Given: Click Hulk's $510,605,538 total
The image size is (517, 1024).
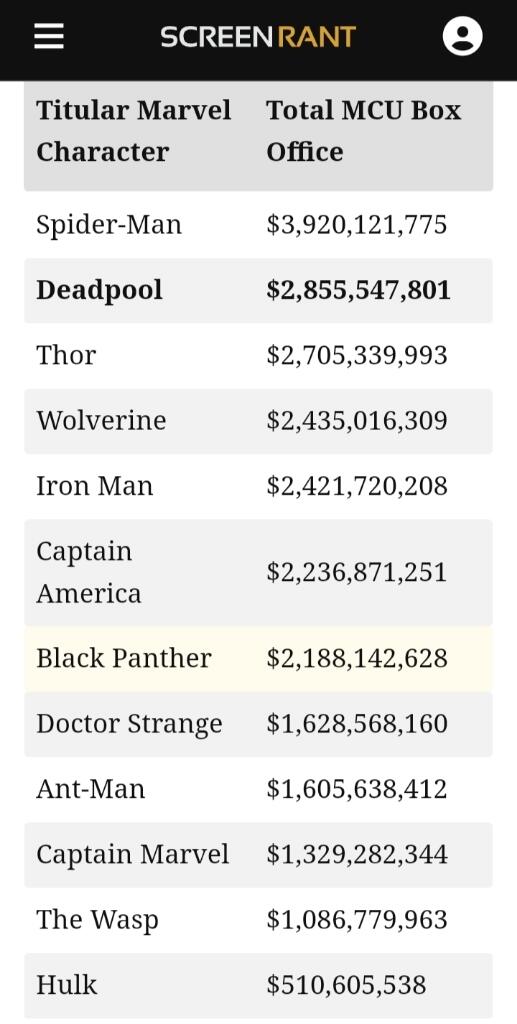Looking at the screenshot, I should point(346,985).
